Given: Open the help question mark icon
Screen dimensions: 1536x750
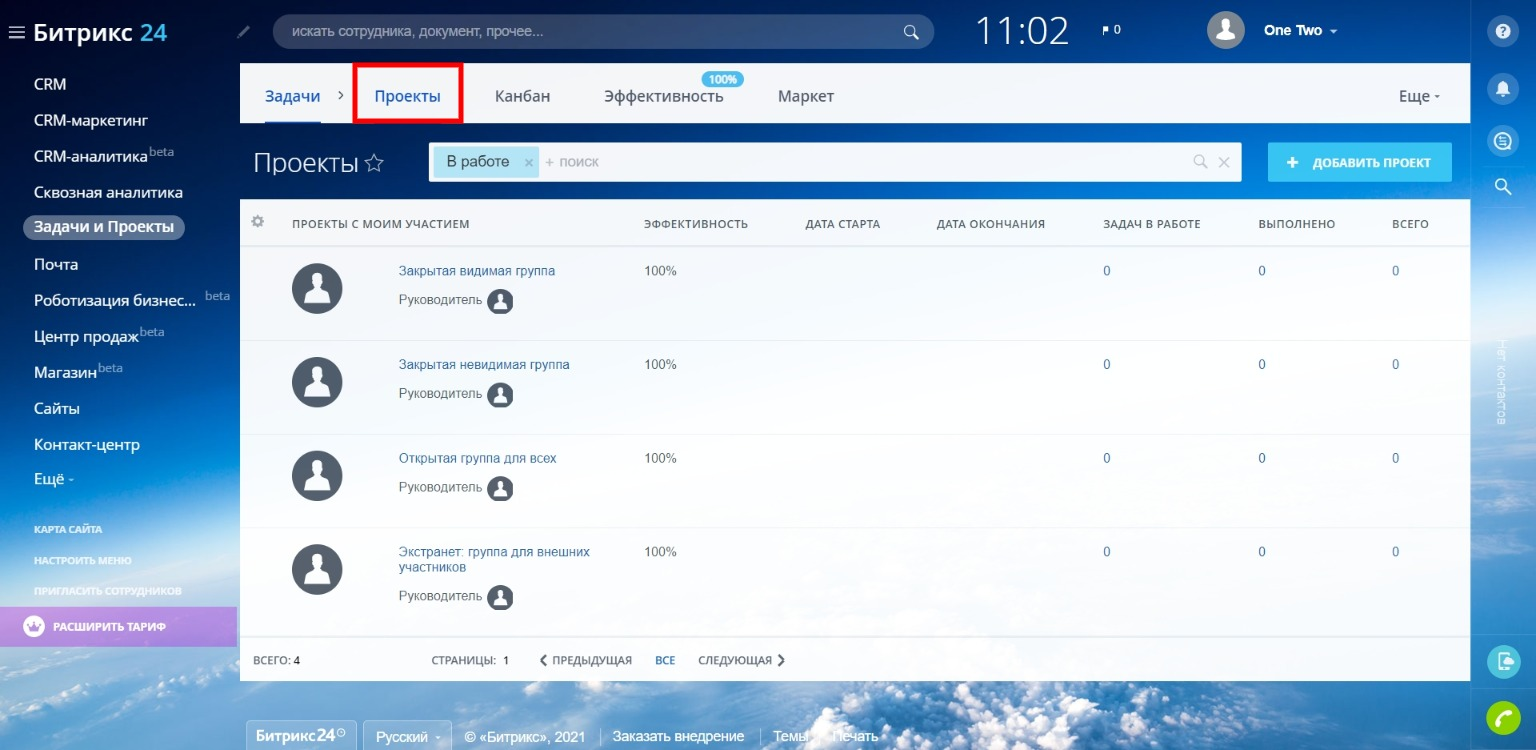Looking at the screenshot, I should [x=1502, y=31].
